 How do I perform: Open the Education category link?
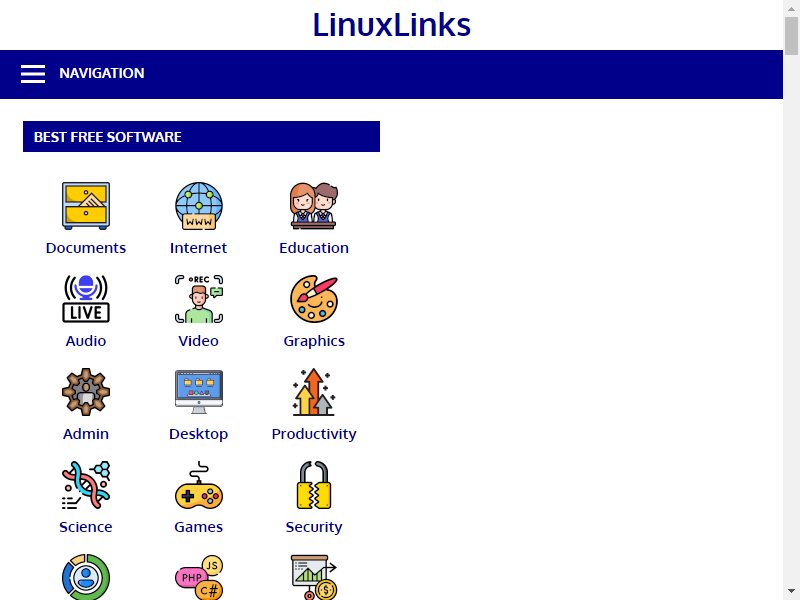314,248
